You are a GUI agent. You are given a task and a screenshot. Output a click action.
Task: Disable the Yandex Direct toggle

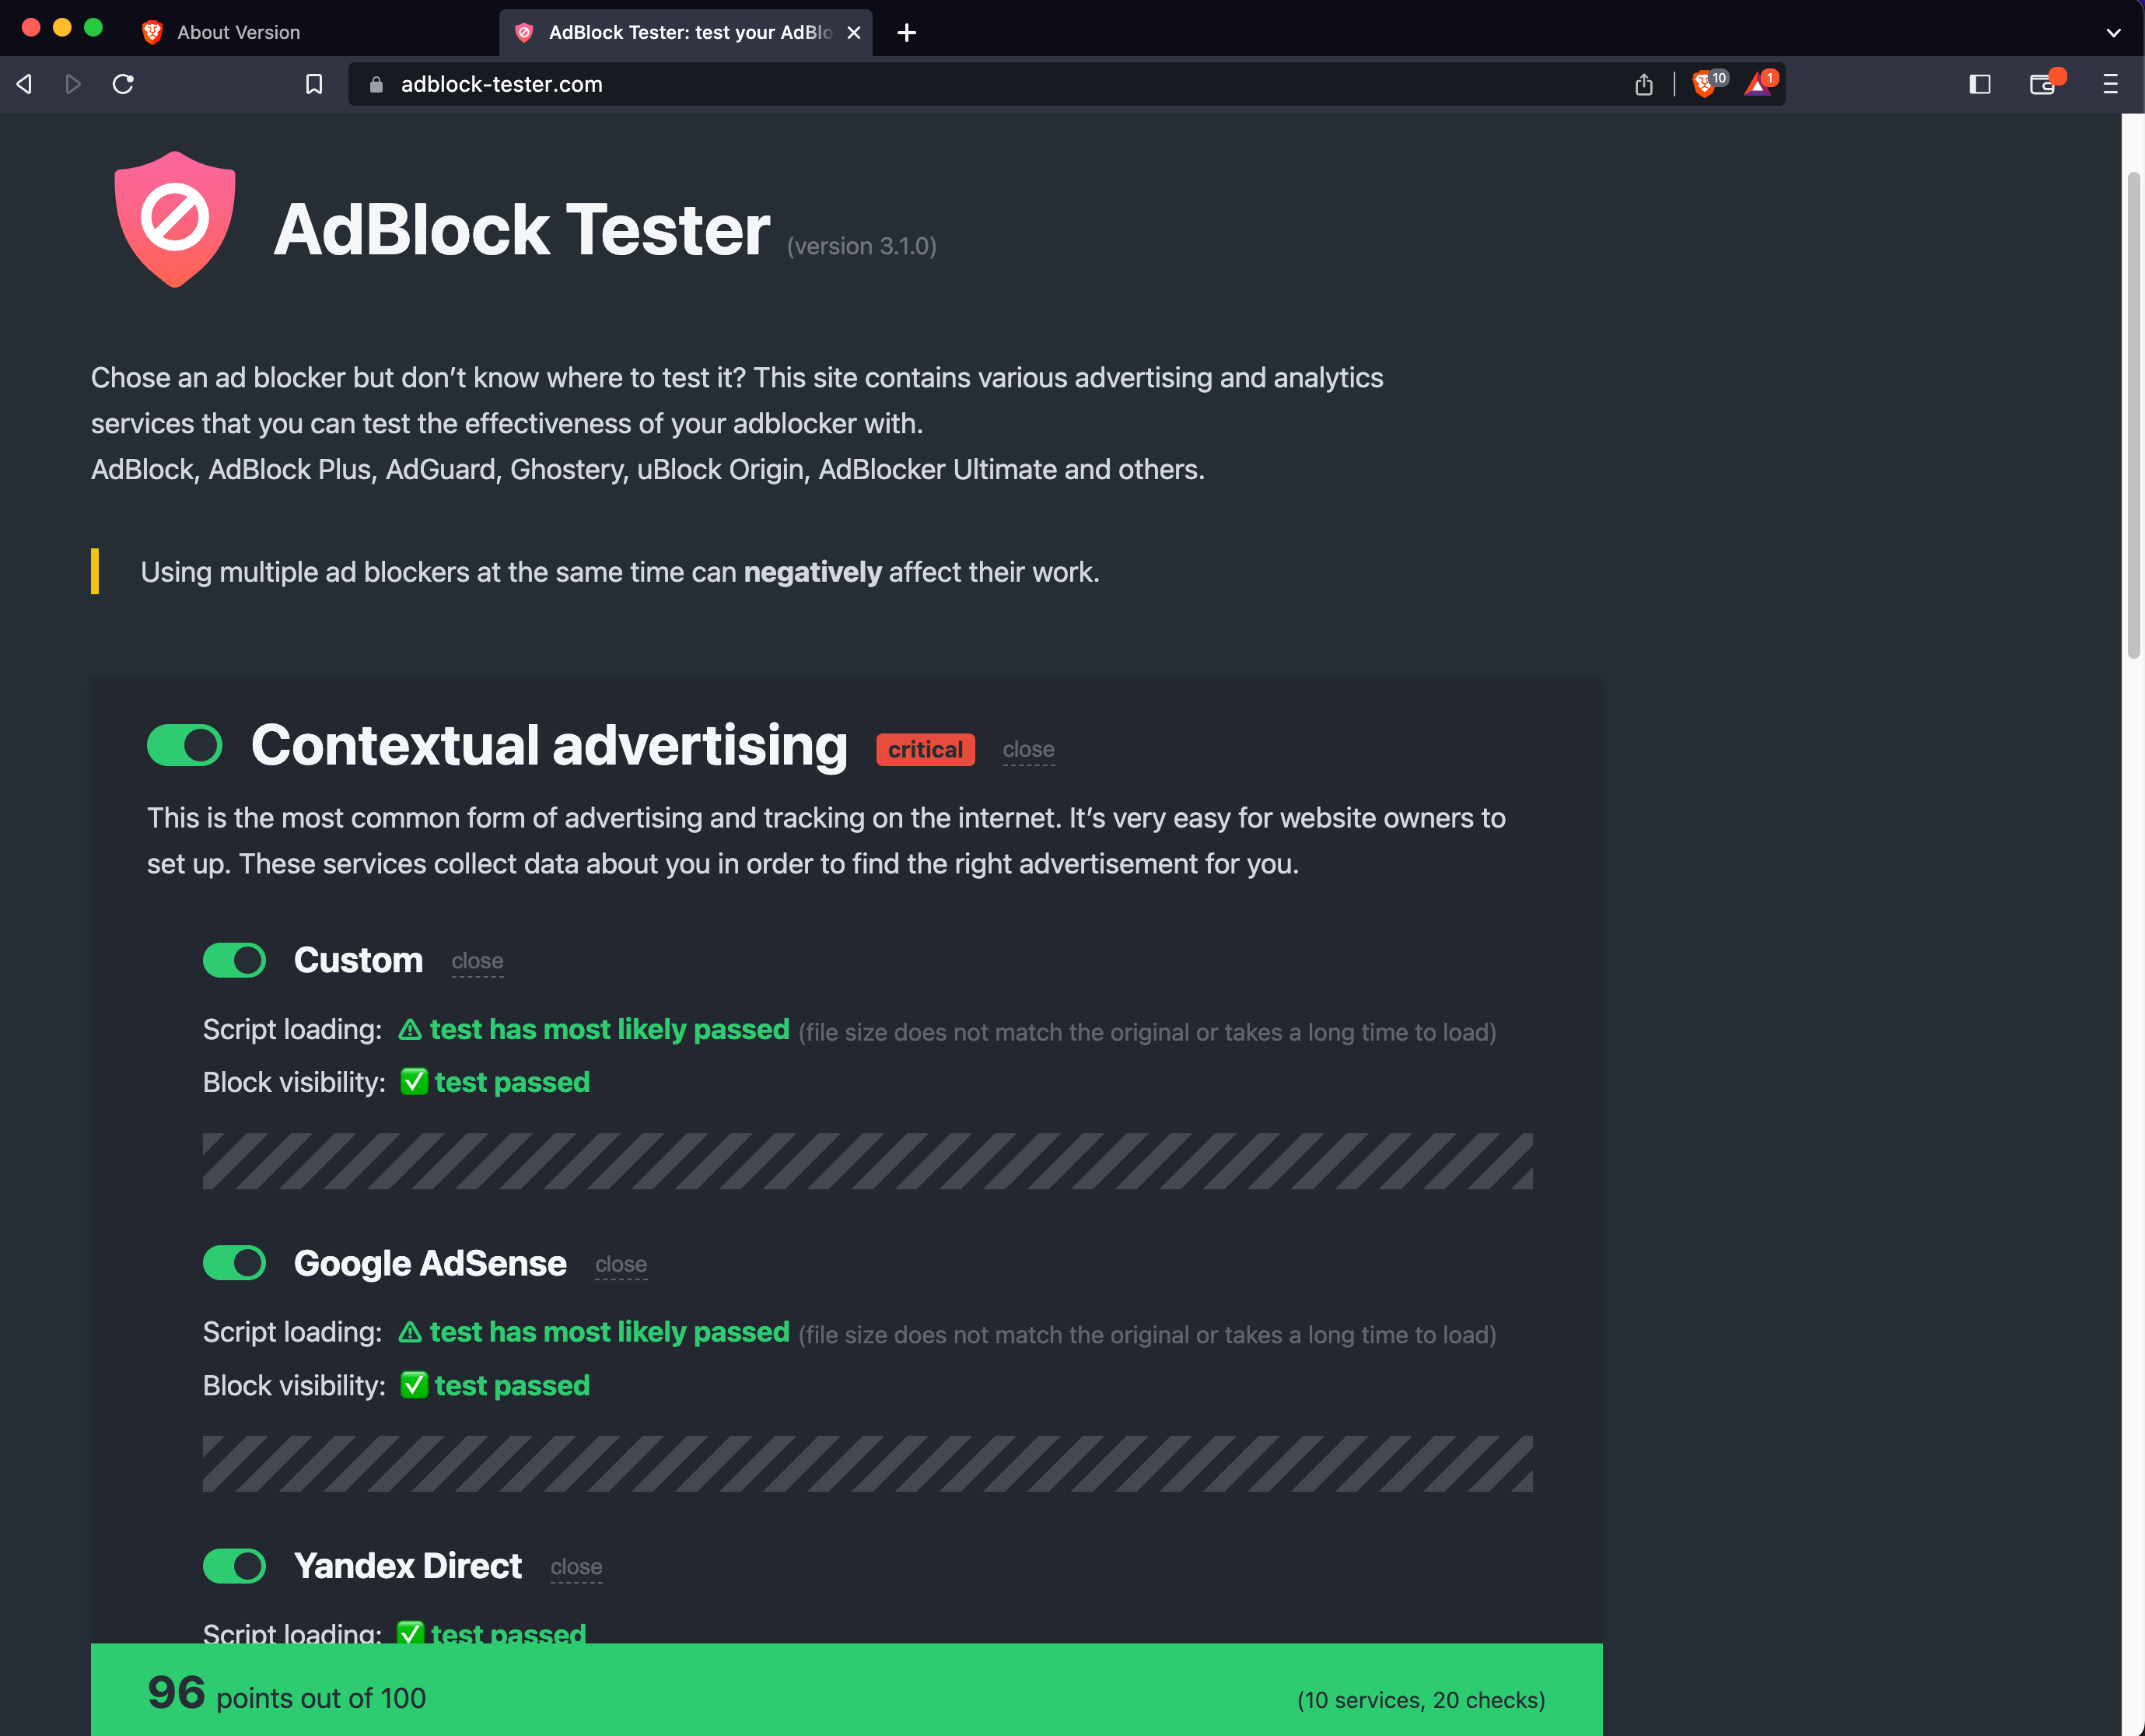(x=234, y=1566)
